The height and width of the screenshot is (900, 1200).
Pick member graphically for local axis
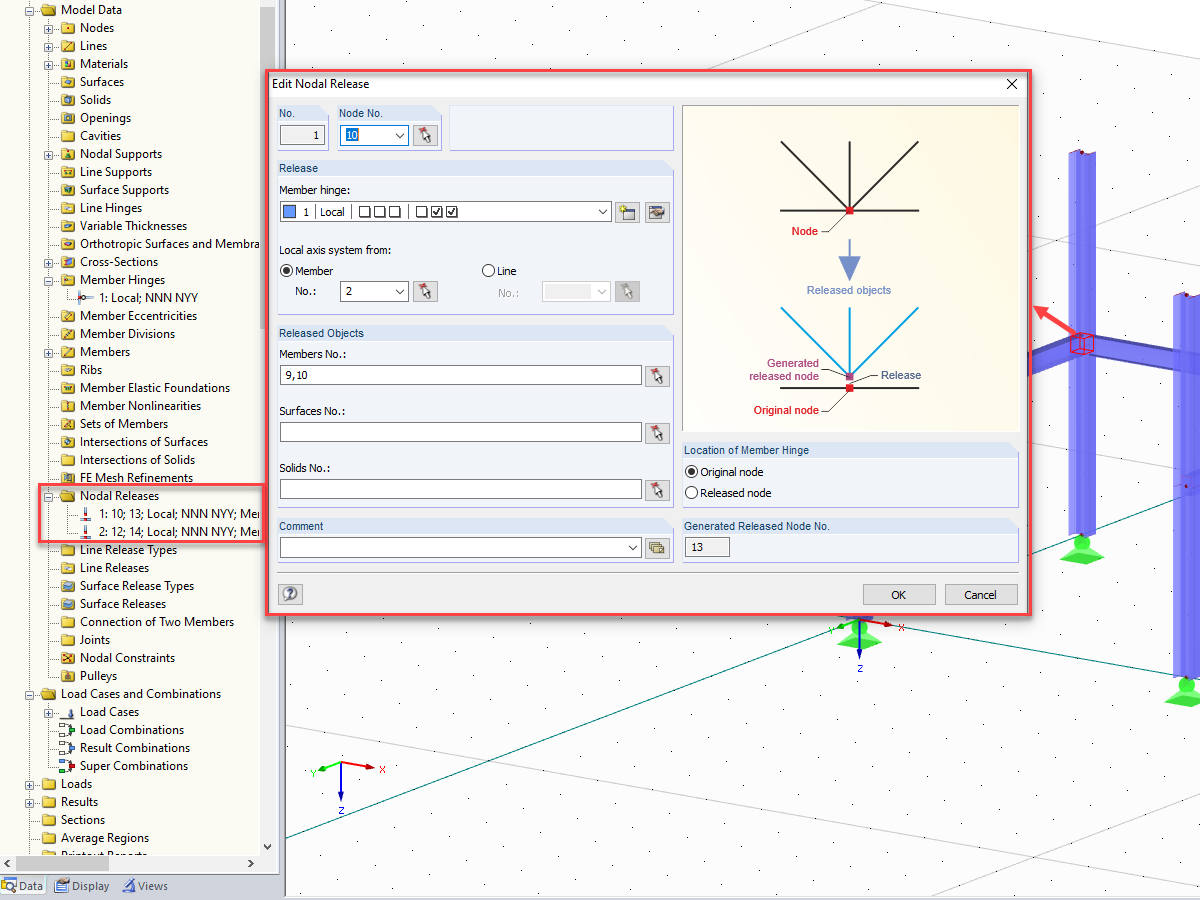coord(427,291)
